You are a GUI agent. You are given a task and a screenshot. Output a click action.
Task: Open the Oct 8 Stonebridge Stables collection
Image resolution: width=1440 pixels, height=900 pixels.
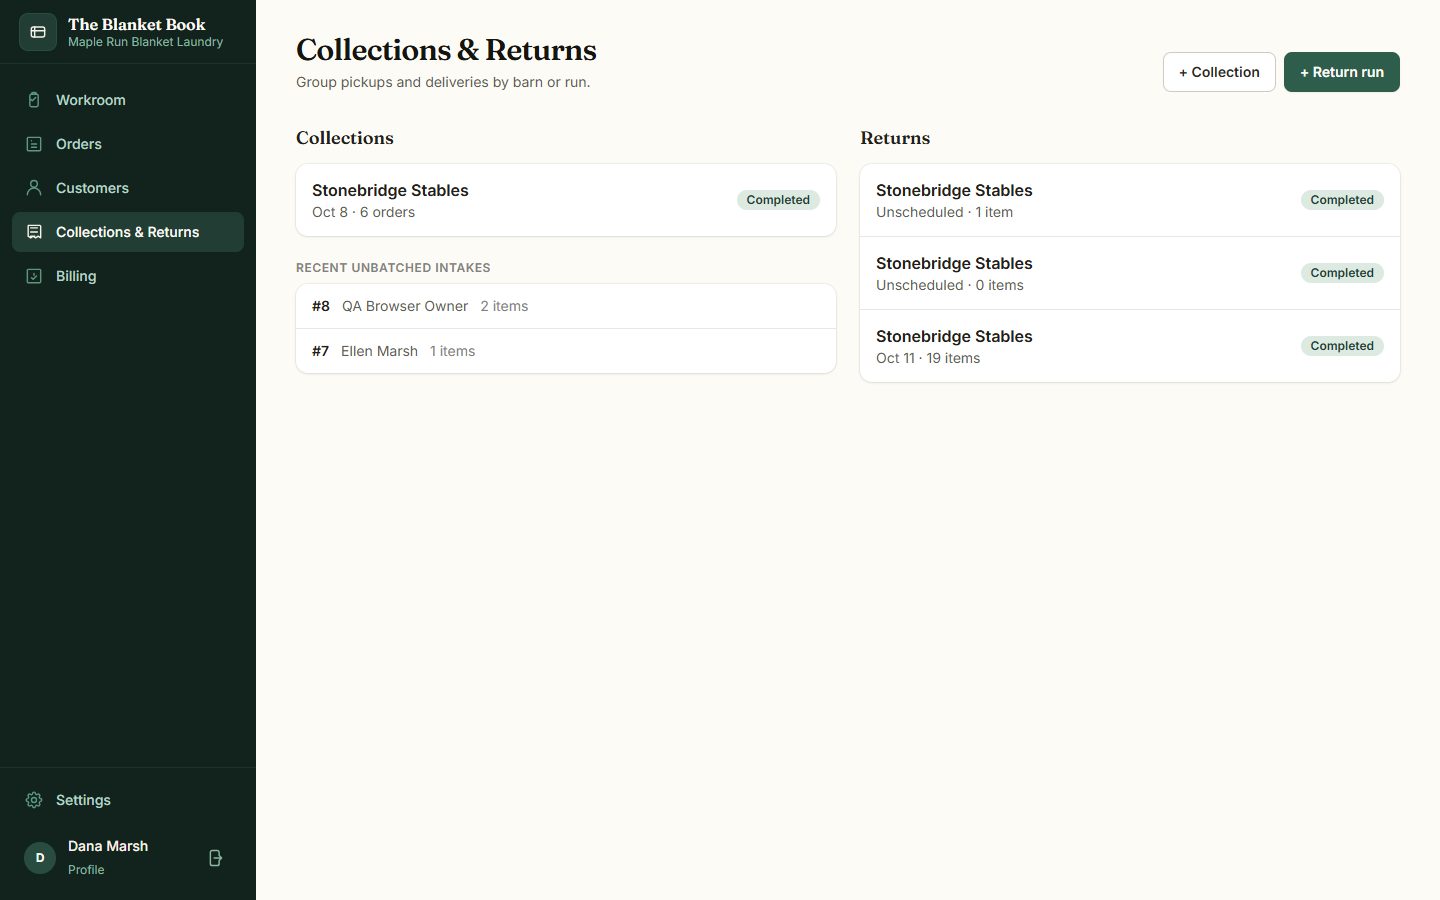(566, 200)
